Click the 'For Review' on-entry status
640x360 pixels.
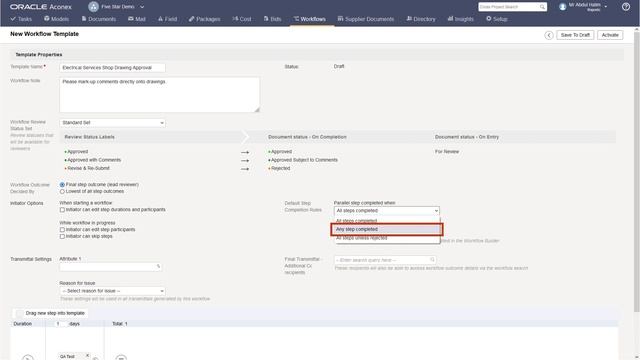pos(447,151)
